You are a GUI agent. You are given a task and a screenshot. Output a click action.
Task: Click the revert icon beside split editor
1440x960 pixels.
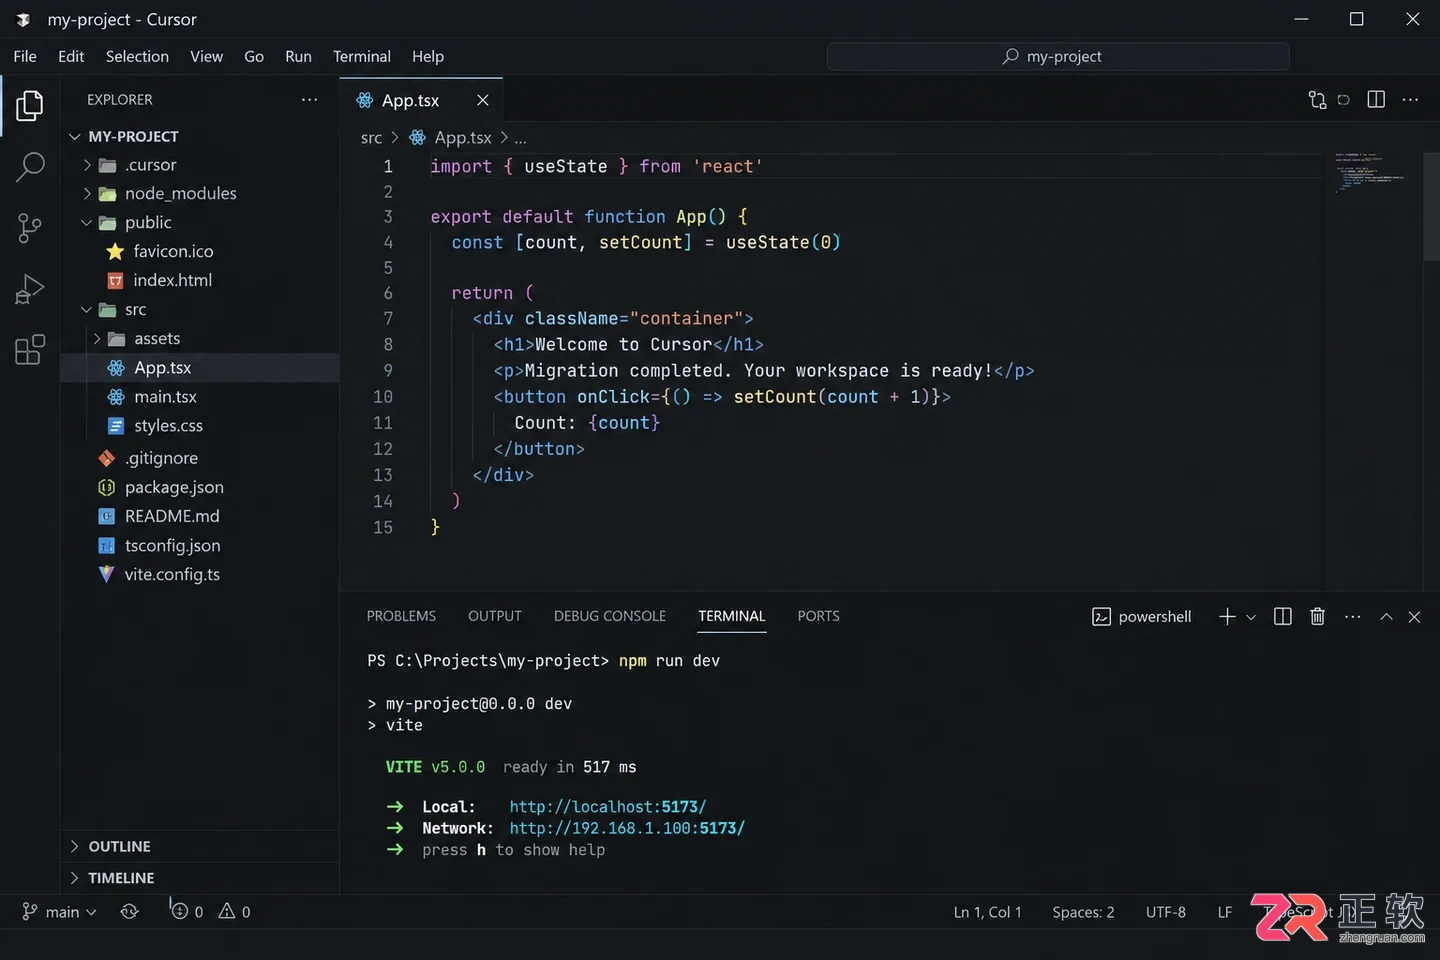[1344, 99]
